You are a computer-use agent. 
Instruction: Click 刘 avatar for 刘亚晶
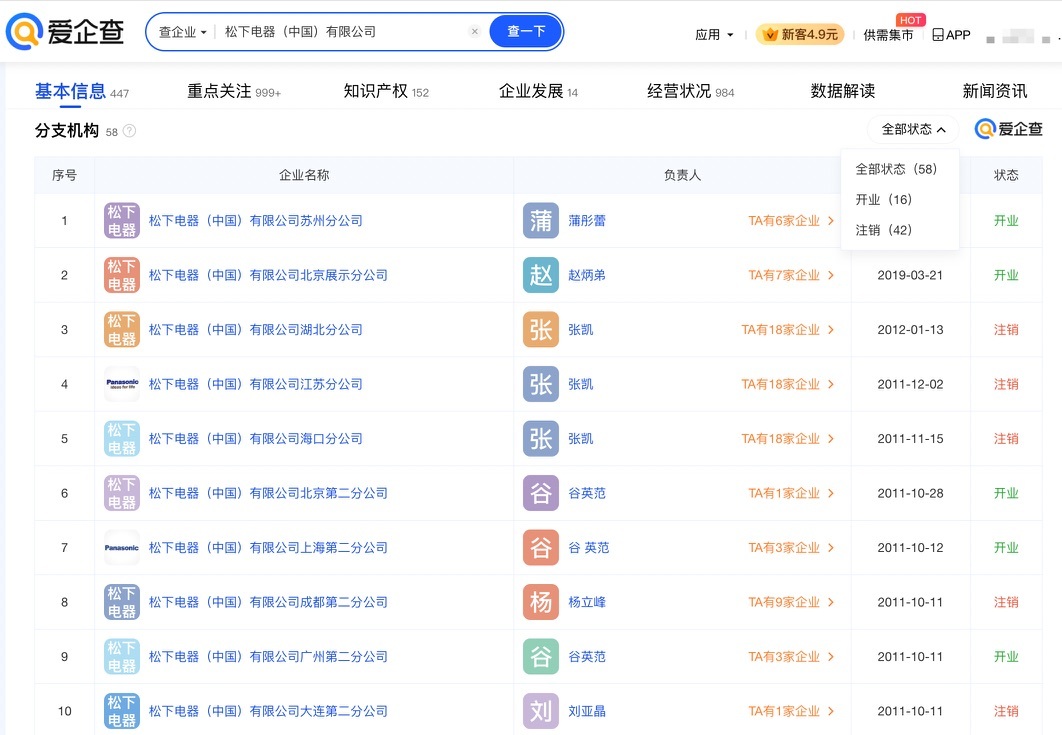pos(540,711)
